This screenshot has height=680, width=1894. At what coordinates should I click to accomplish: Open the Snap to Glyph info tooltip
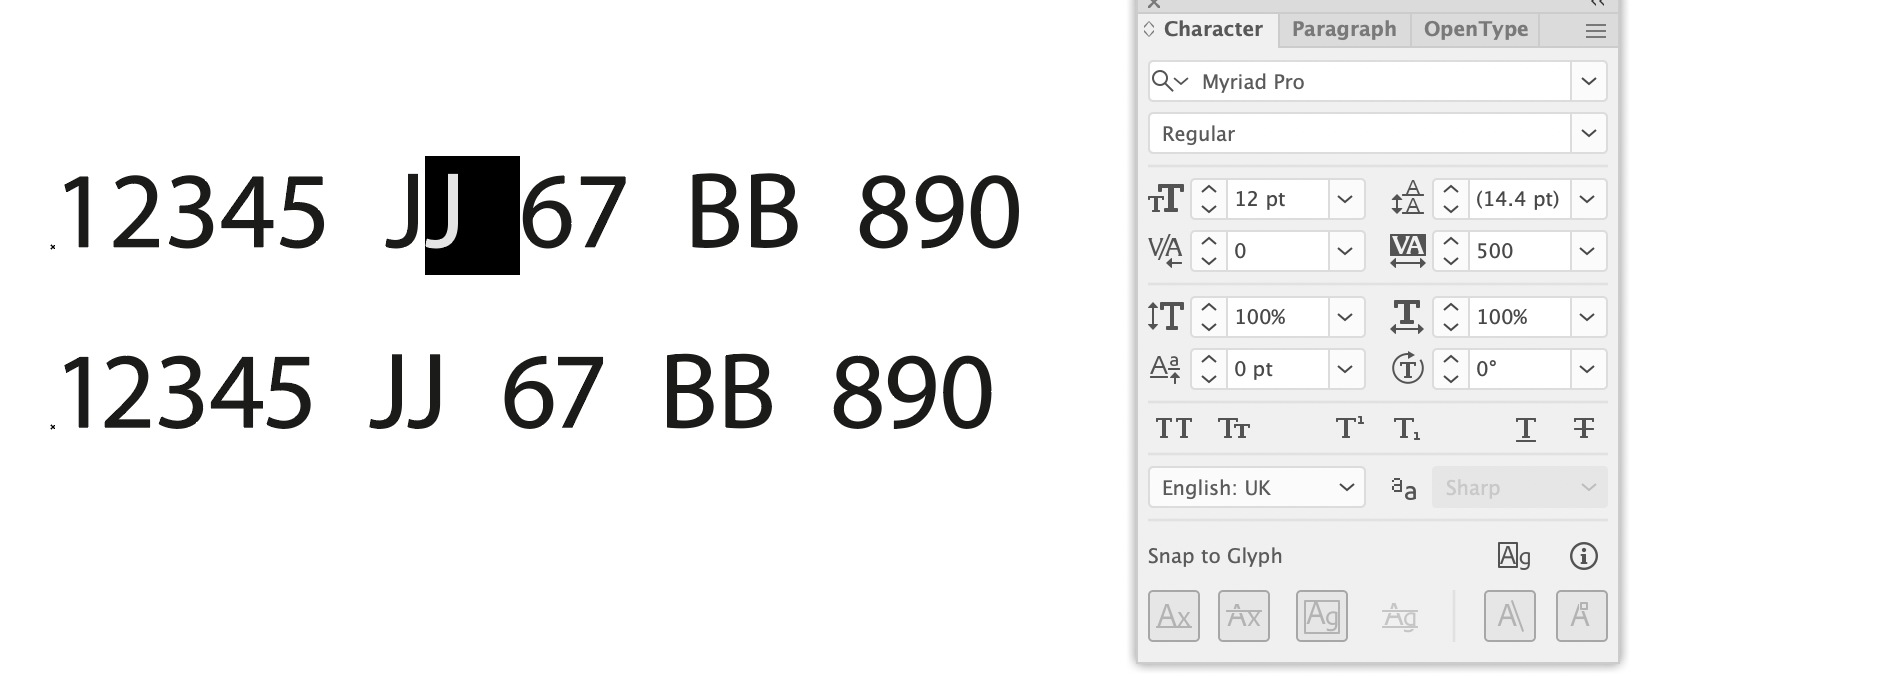(1583, 556)
